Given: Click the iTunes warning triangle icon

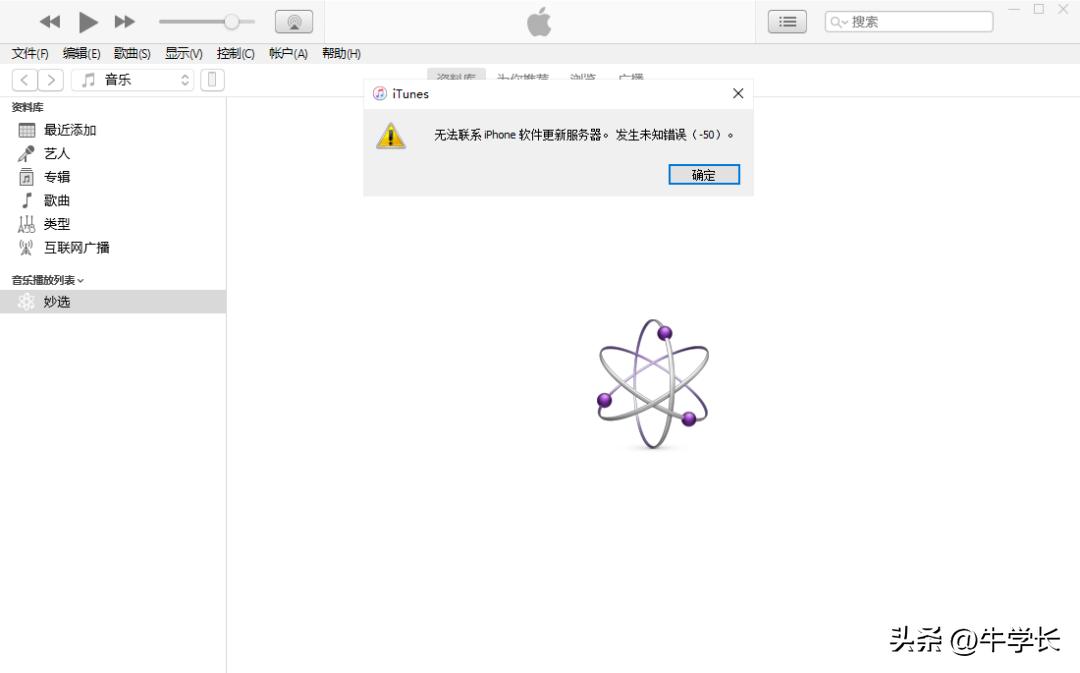Looking at the screenshot, I should [391, 134].
